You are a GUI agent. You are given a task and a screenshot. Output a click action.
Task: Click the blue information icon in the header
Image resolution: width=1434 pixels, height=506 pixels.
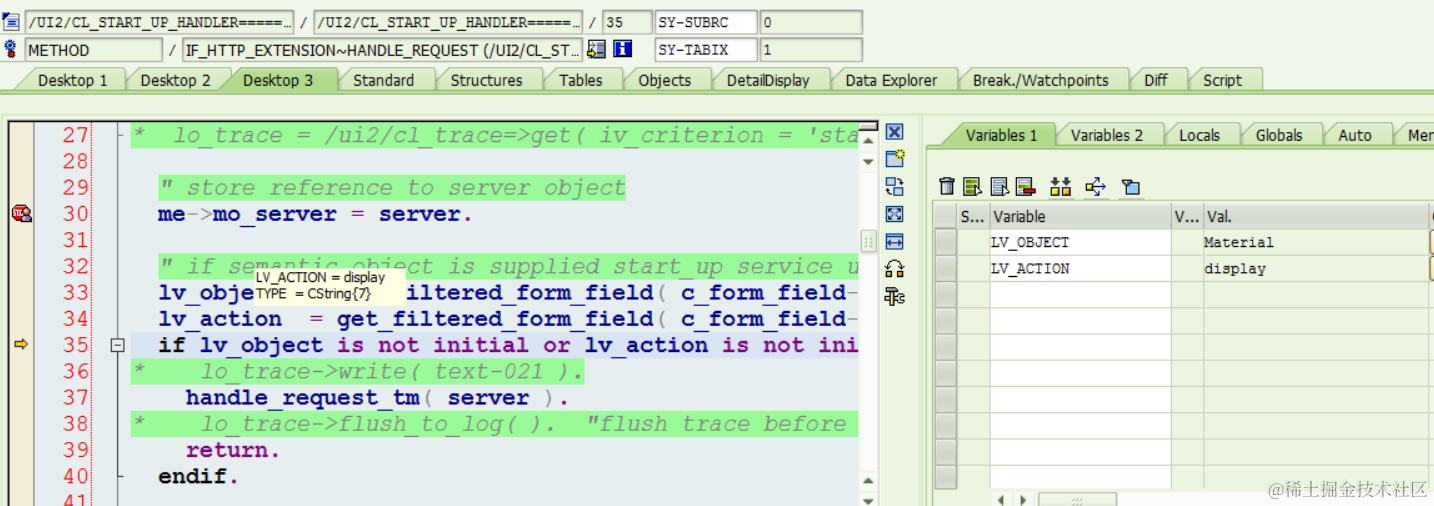pyautogui.click(x=622, y=49)
